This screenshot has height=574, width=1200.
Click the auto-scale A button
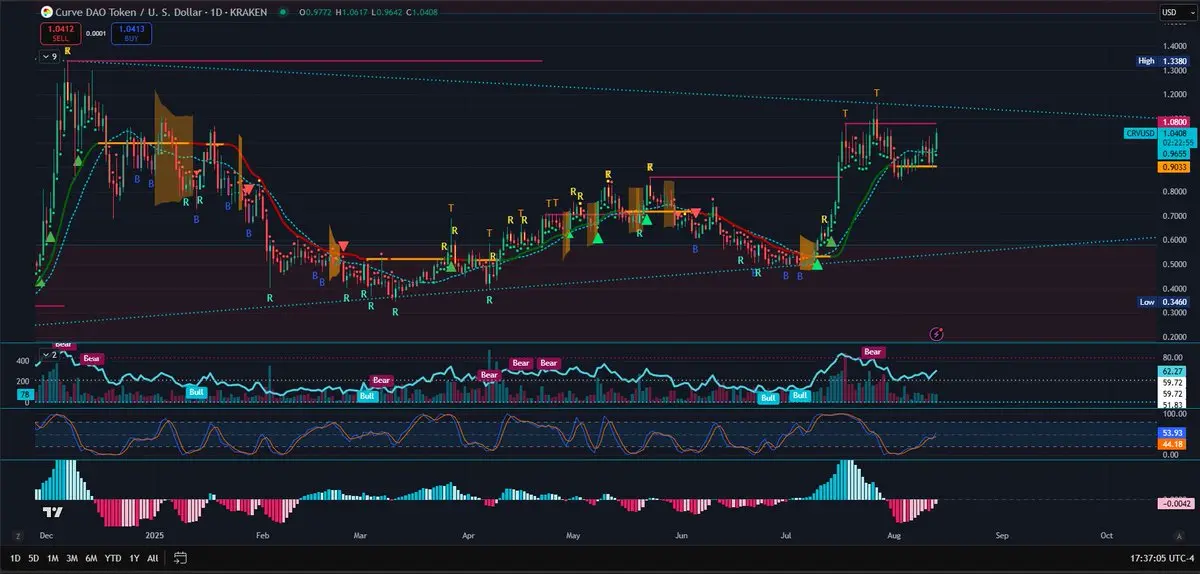(1181, 536)
